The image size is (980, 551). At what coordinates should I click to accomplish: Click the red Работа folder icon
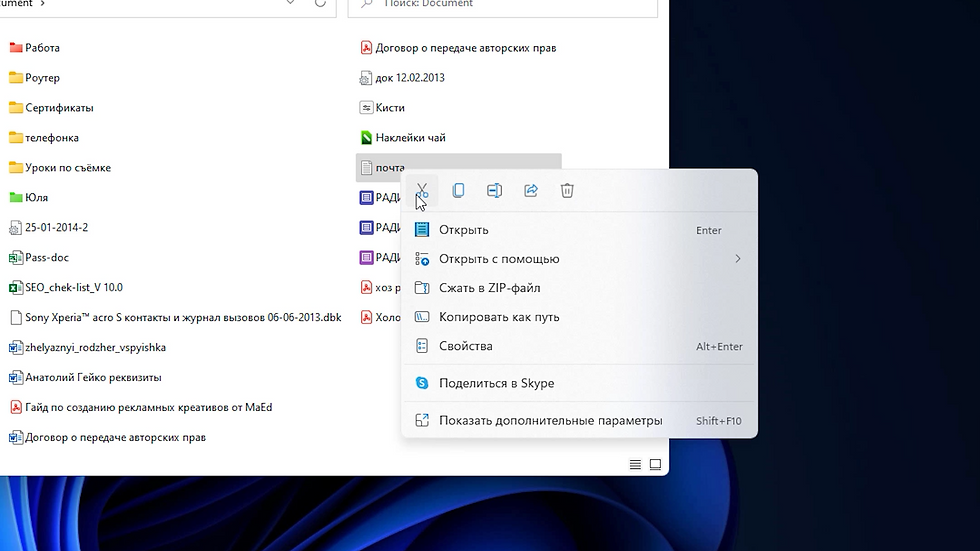[x=16, y=47]
